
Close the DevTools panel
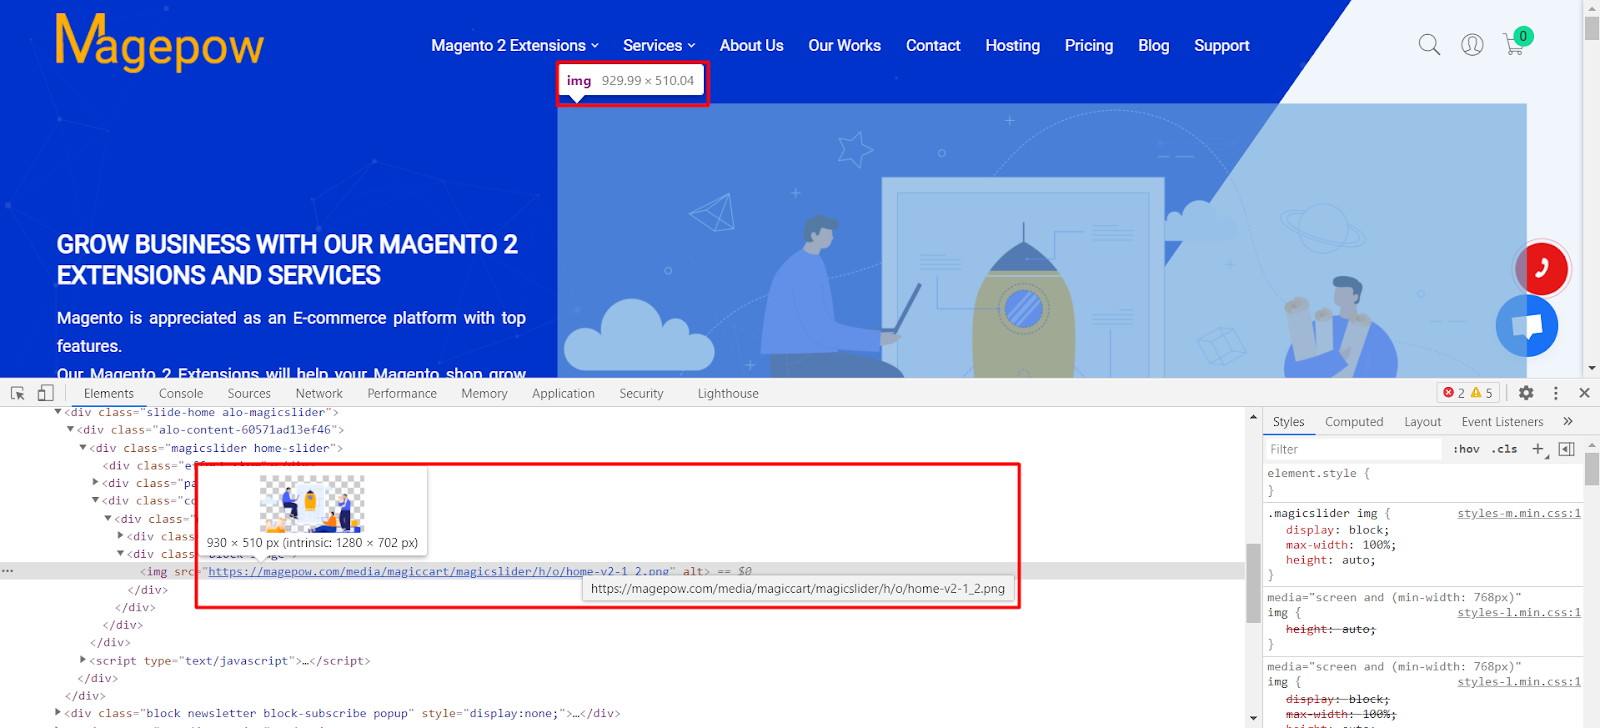point(1584,393)
